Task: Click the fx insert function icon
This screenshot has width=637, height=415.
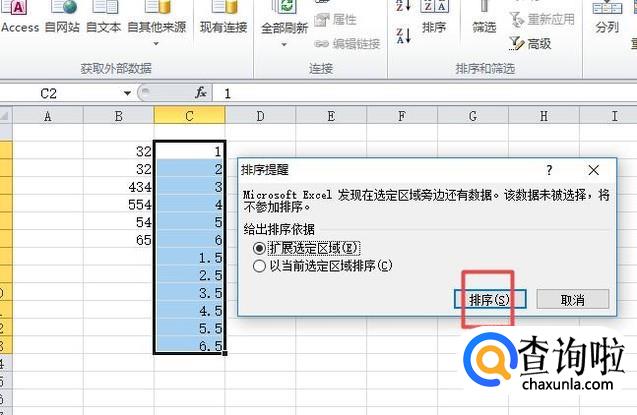Action: [x=201, y=92]
